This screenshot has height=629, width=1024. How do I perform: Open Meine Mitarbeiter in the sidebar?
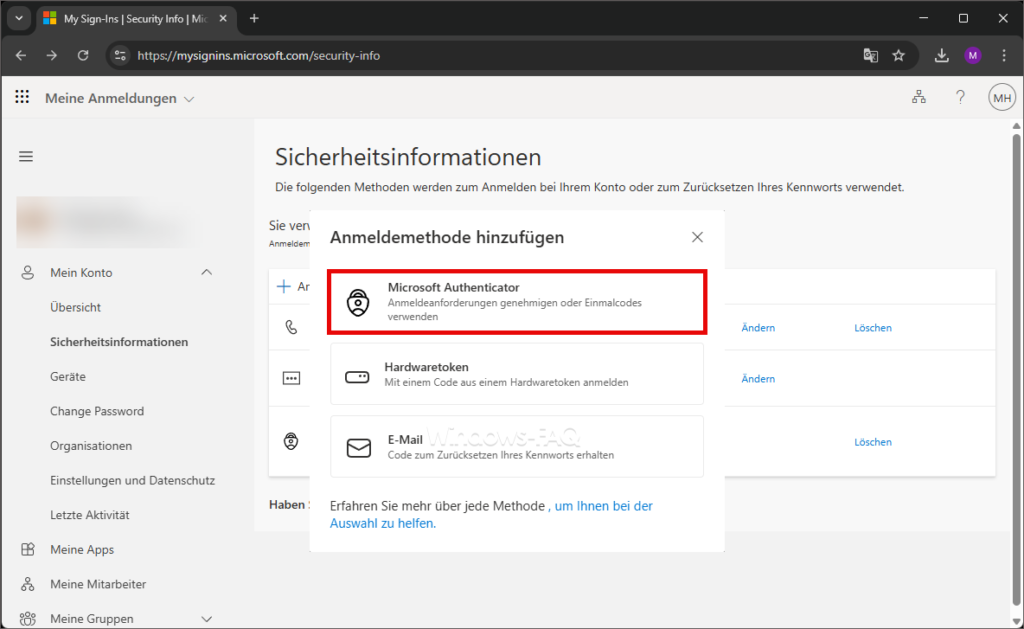[98, 584]
